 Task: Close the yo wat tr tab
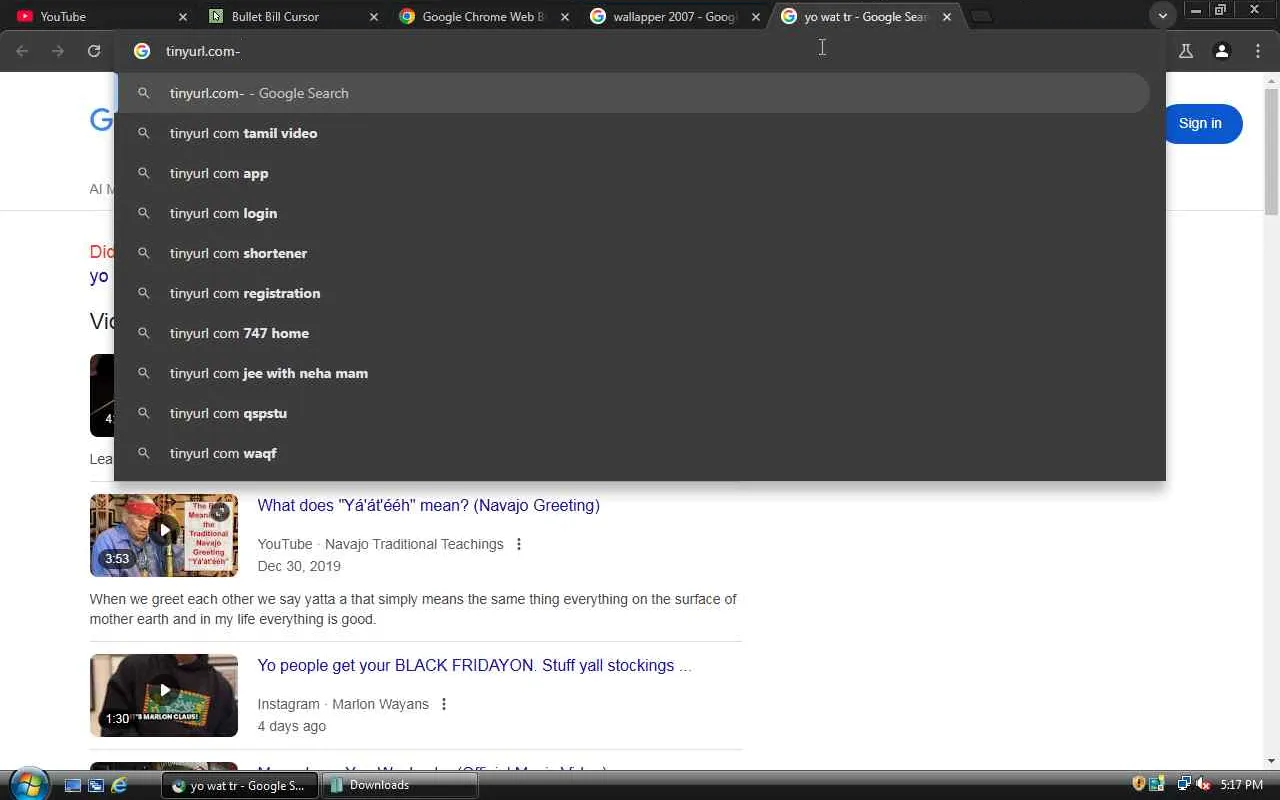click(x=947, y=17)
